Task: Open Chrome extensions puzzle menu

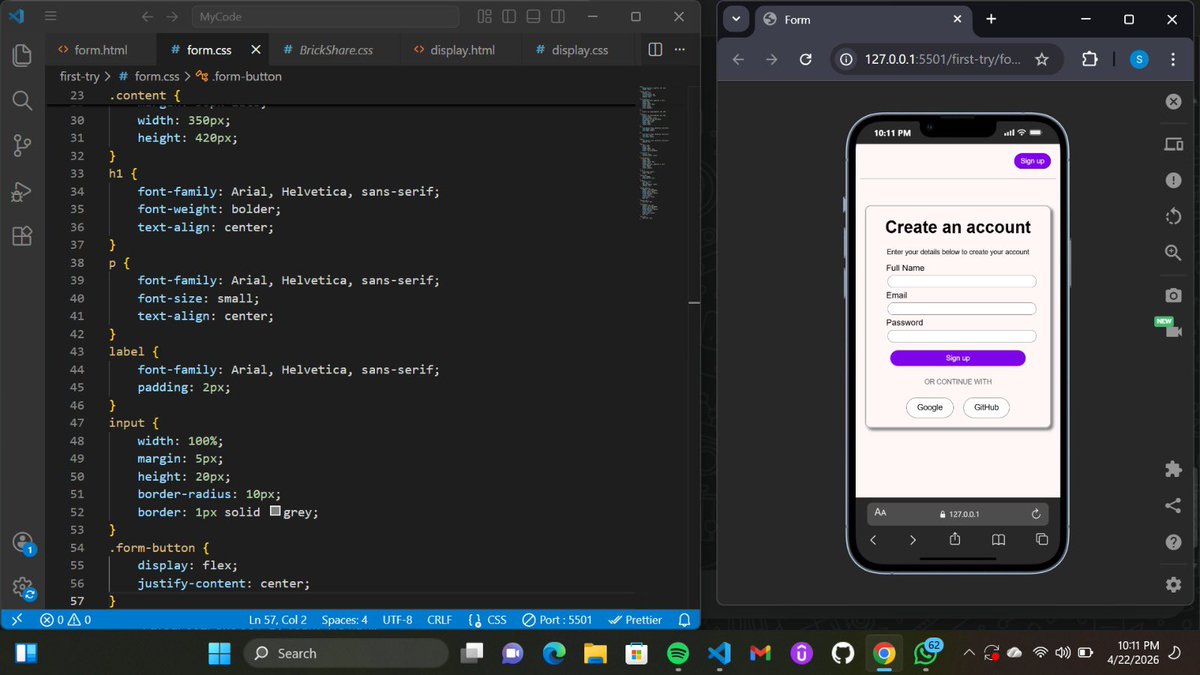Action: coord(1090,60)
